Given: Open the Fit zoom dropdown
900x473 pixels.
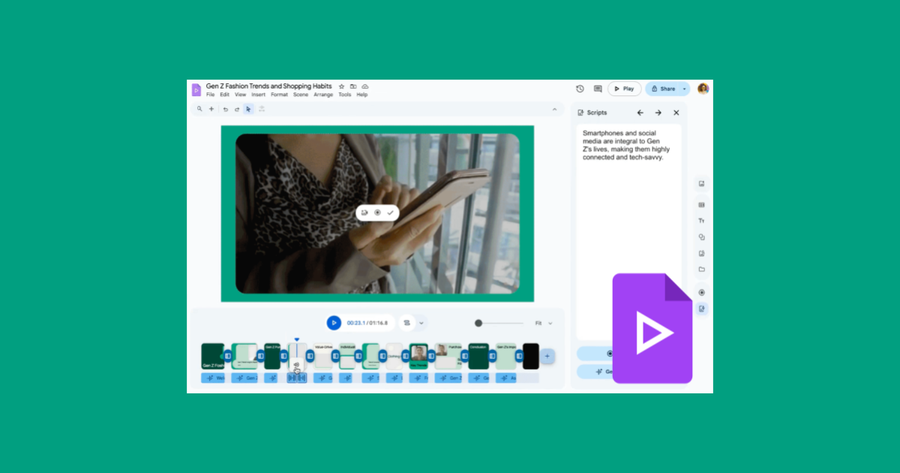Looking at the screenshot, I should pos(544,323).
